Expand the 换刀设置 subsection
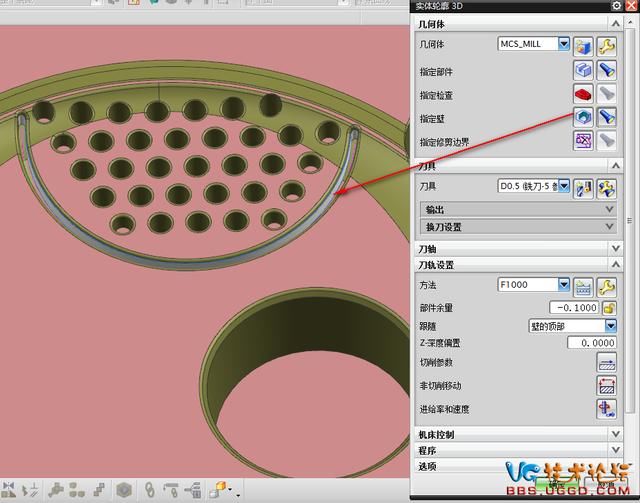 coord(610,227)
